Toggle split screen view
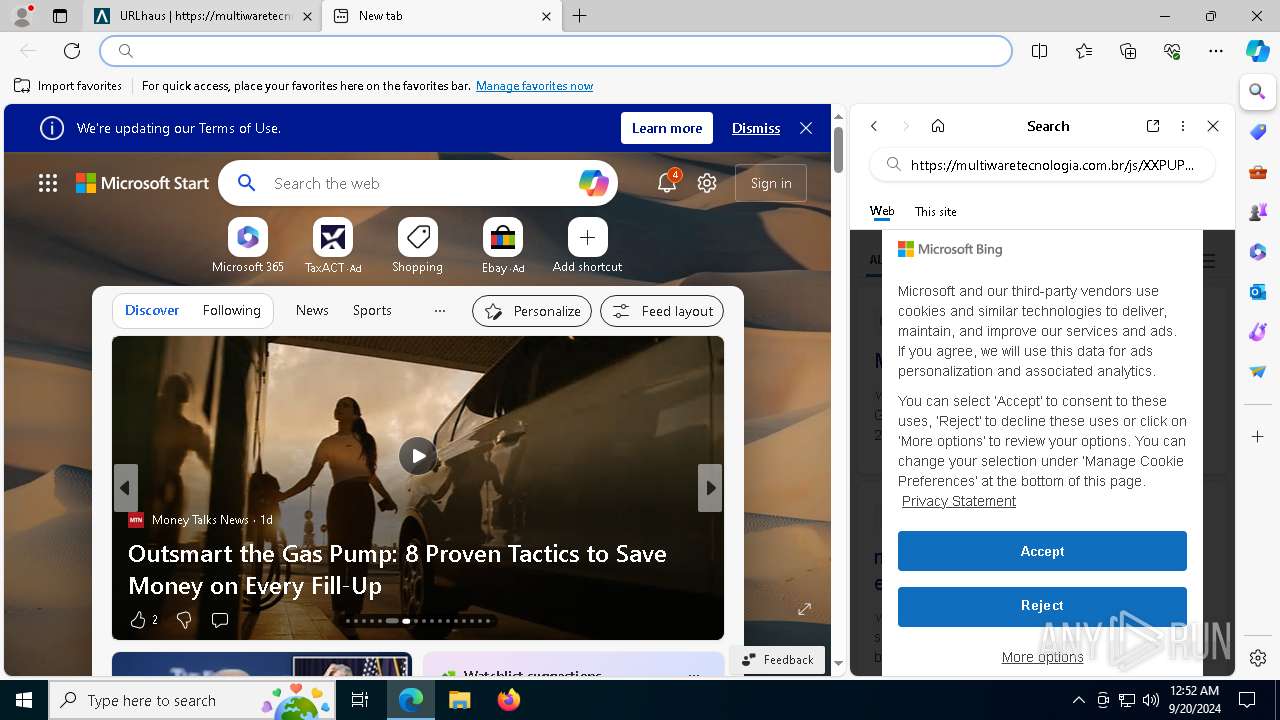The height and width of the screenshot is (720, 1280). click(x=1040, y=51)
